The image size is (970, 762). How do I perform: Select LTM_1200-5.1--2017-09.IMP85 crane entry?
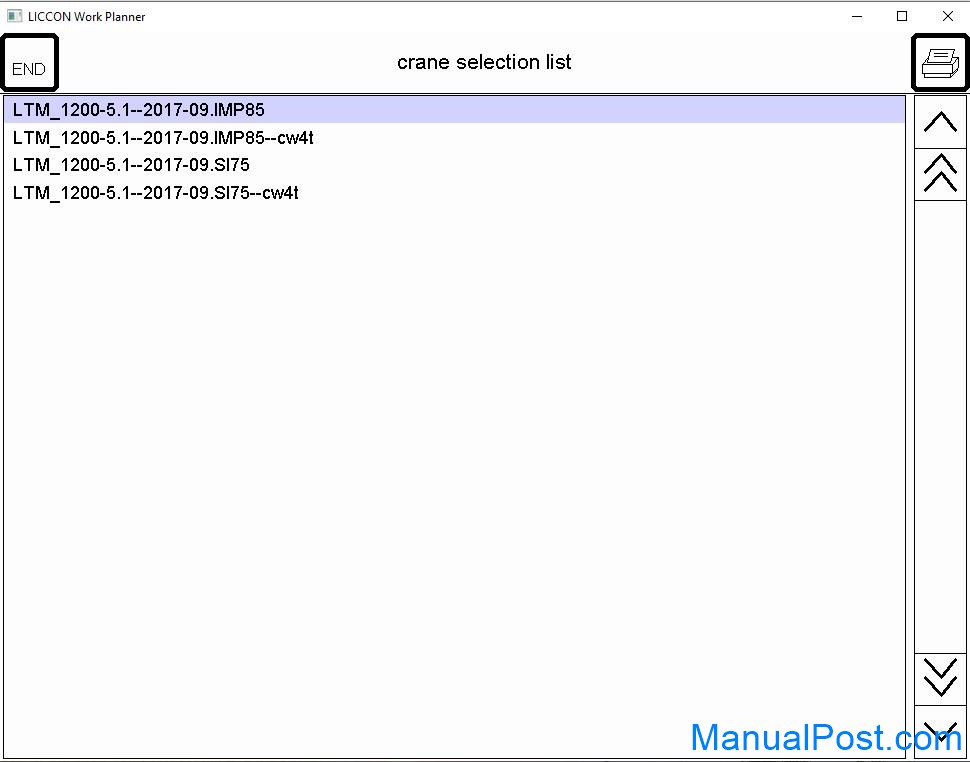tap(455, 109)
